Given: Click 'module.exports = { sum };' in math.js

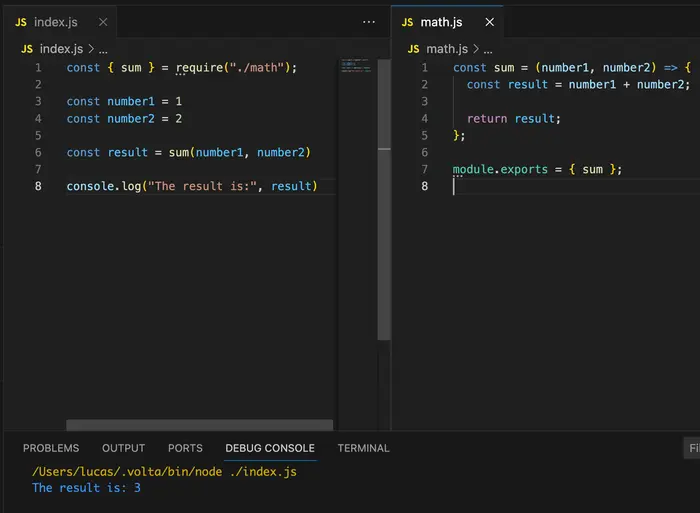Looking at the screenshot, I should click(x=537, y=170).
